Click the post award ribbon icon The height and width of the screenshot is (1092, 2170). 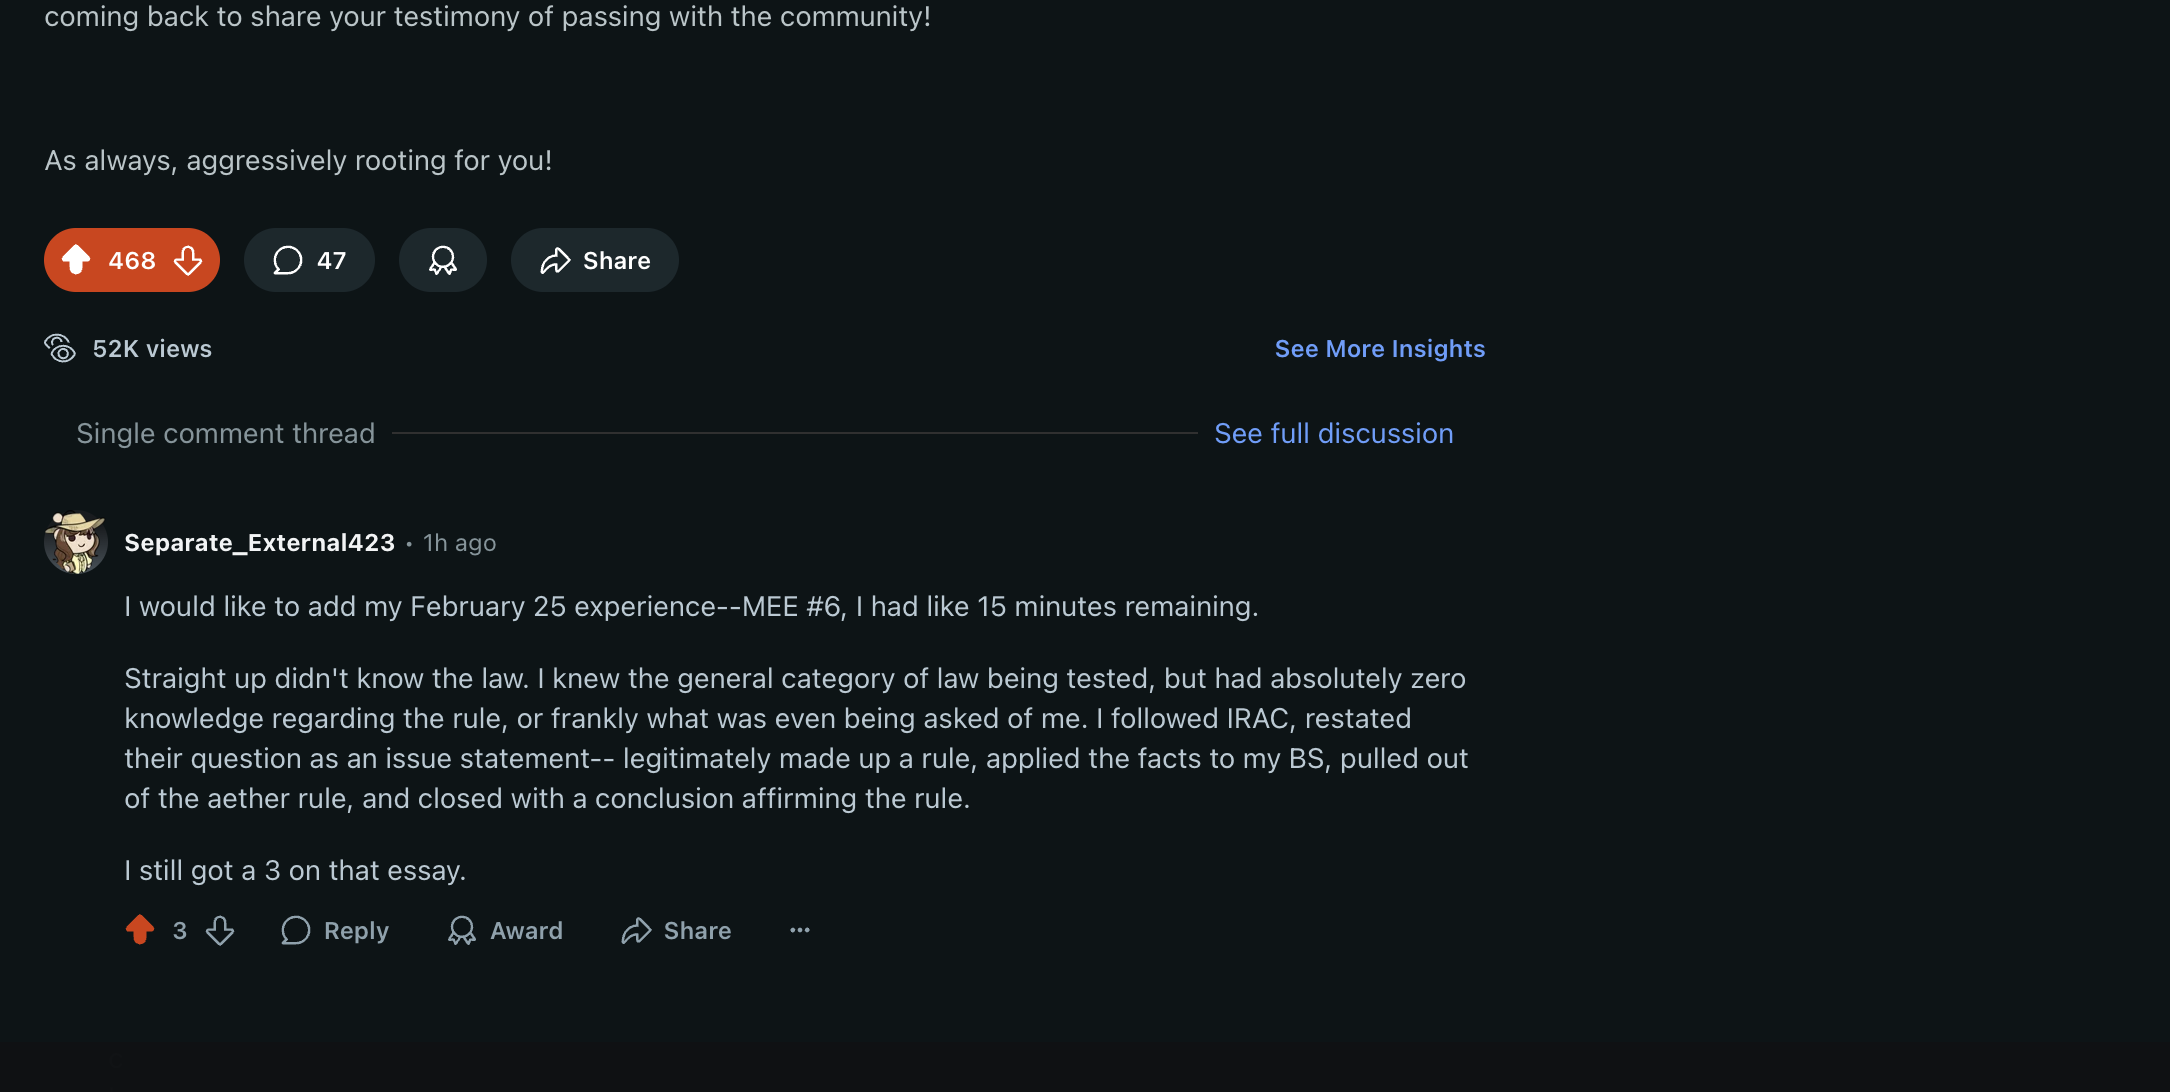pyautogui.click(x=443, y=260)
